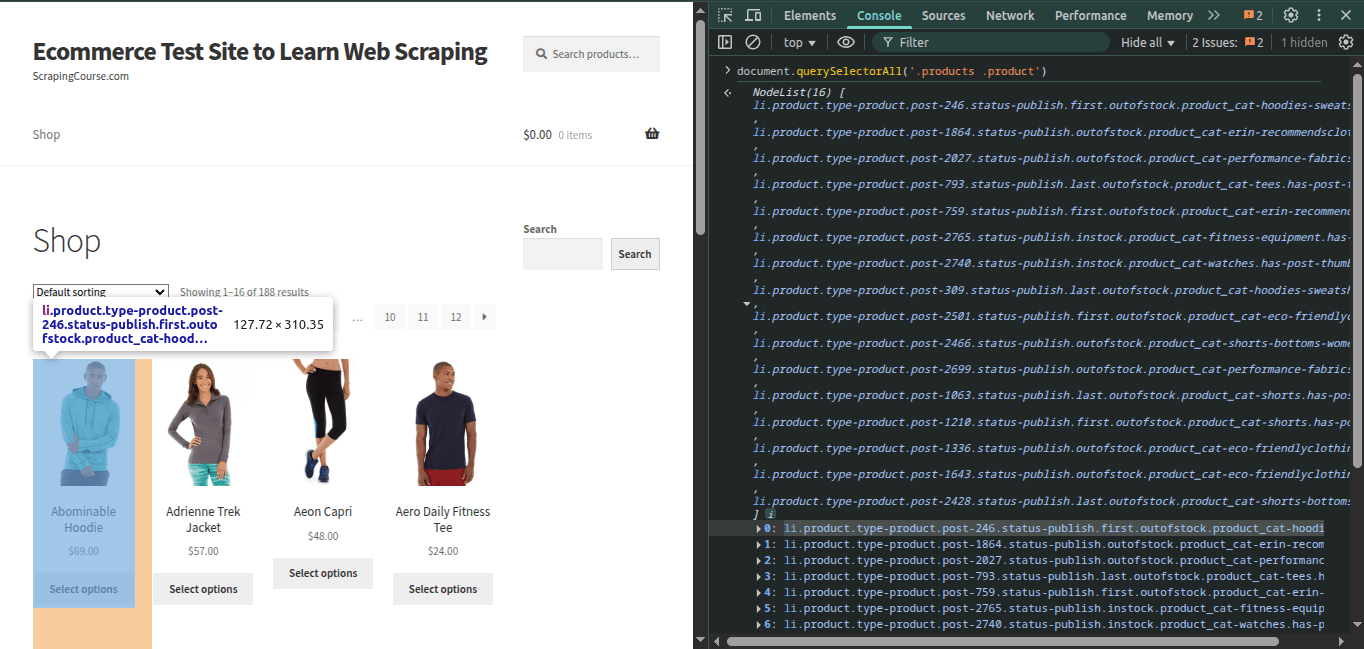
Task: Open the Aeon Capri product image
Action: coord(323,423)
